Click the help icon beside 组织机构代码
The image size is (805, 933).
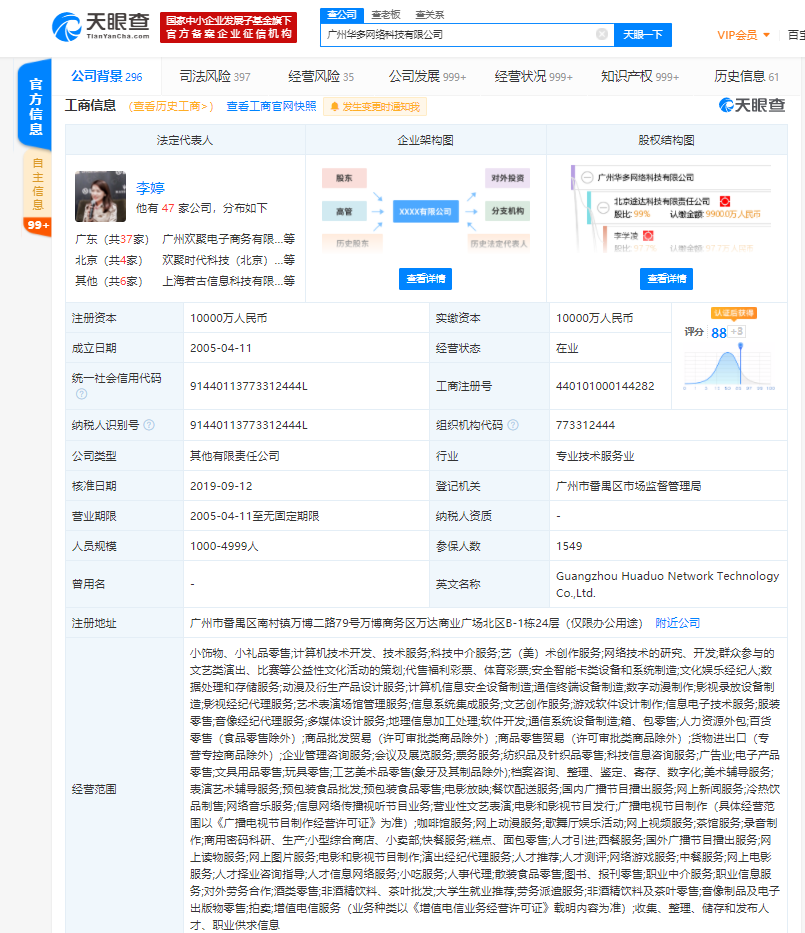tap(513, 425)
